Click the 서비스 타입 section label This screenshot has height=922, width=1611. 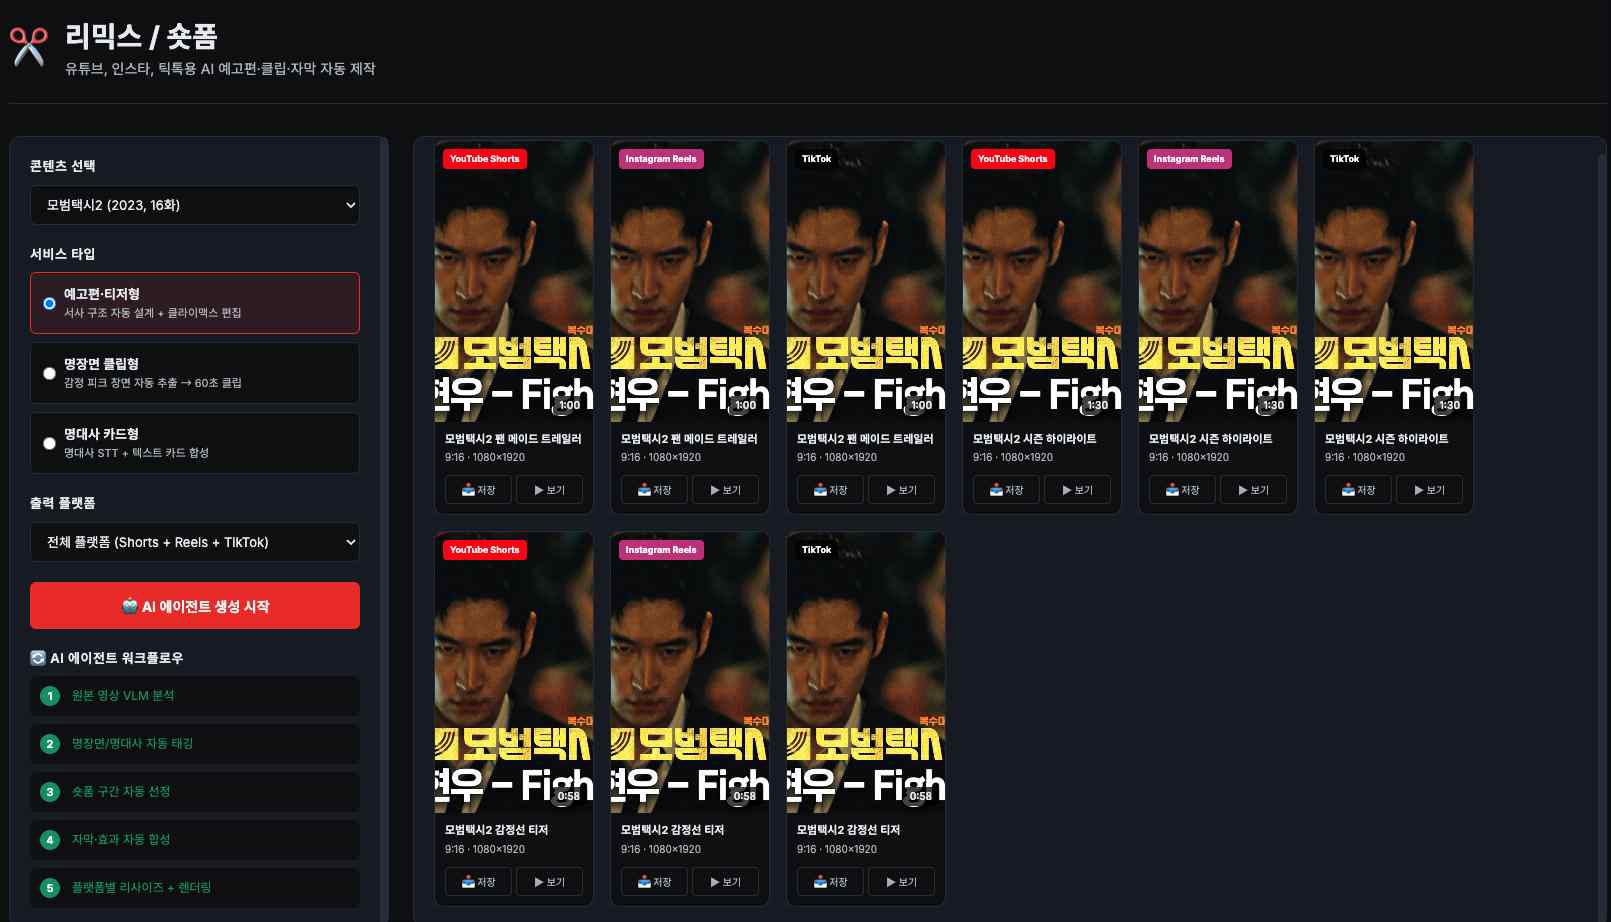click(x=63, y=254)
